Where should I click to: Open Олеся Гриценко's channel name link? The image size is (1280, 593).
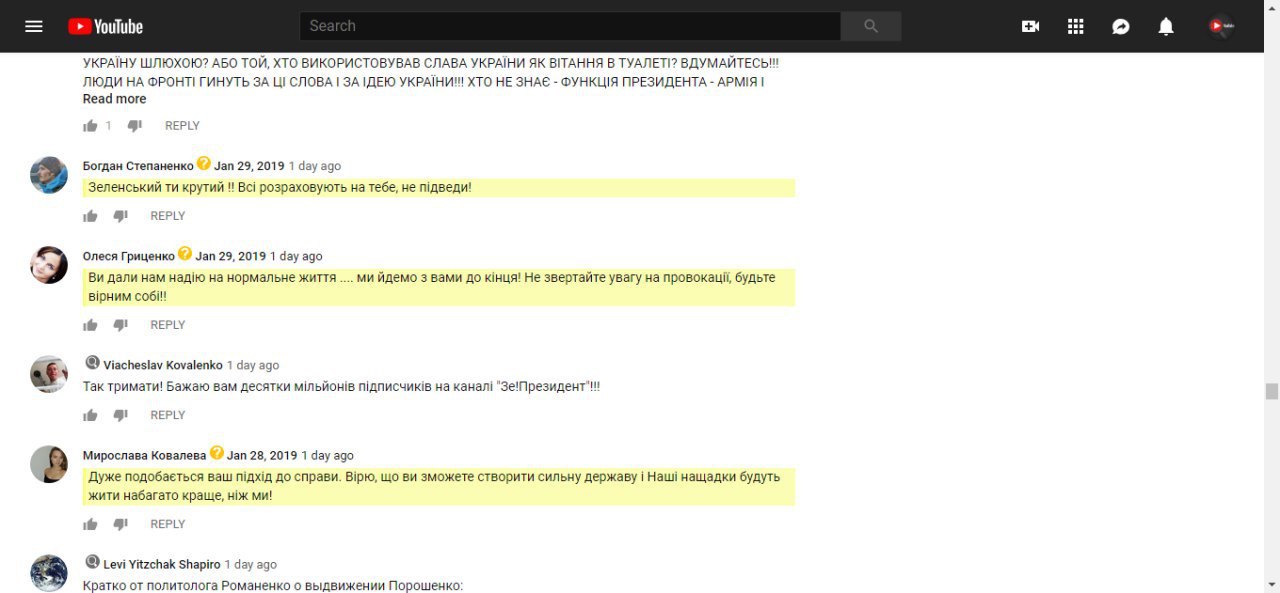coord(129,256)
